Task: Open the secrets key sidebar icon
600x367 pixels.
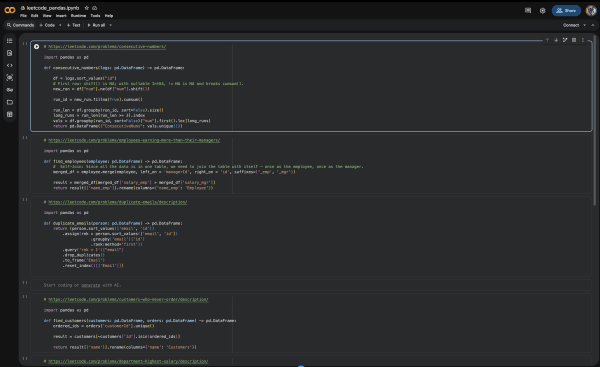Action: 10,90
